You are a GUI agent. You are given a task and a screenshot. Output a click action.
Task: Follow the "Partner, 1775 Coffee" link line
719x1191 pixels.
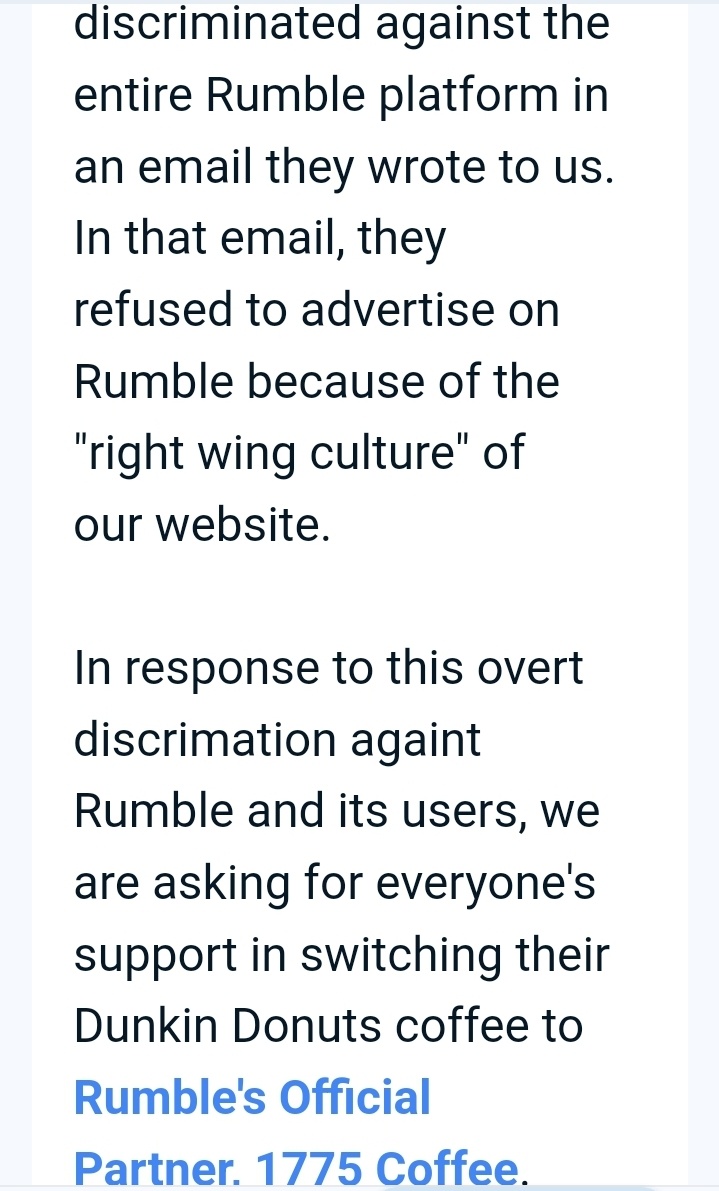point(296,1167)
